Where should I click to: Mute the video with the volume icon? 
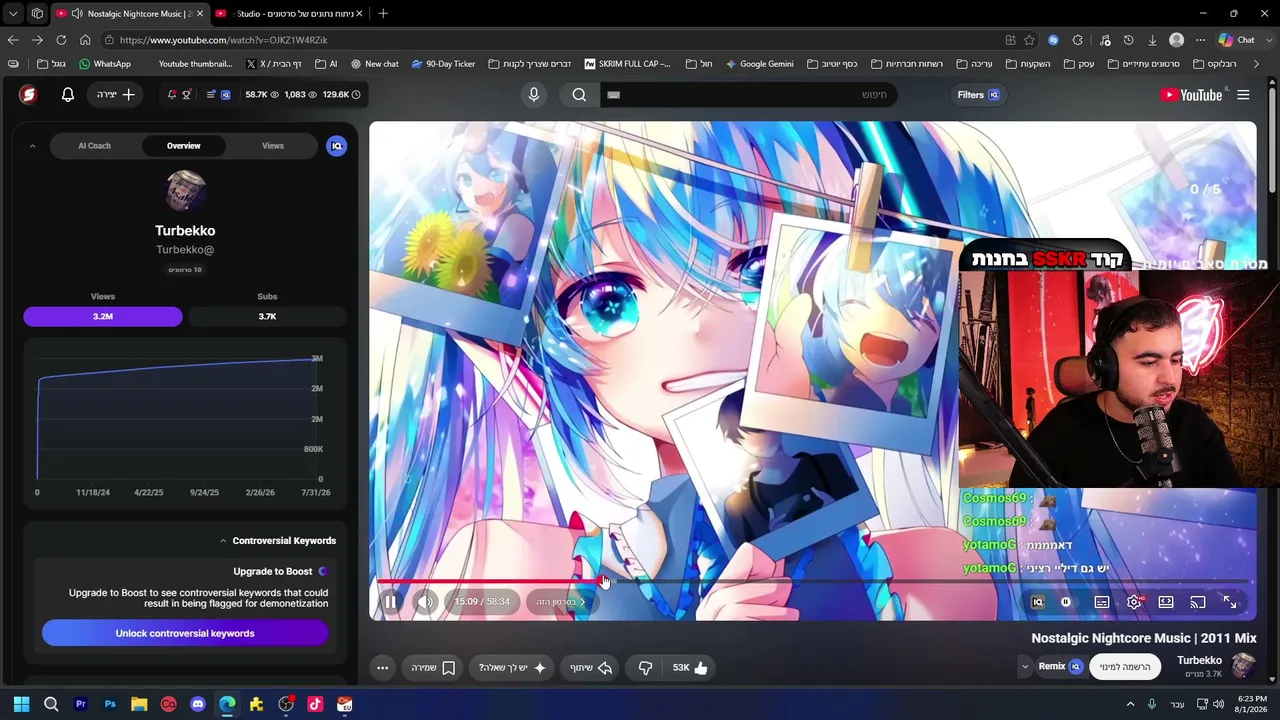tap(425, 602)
